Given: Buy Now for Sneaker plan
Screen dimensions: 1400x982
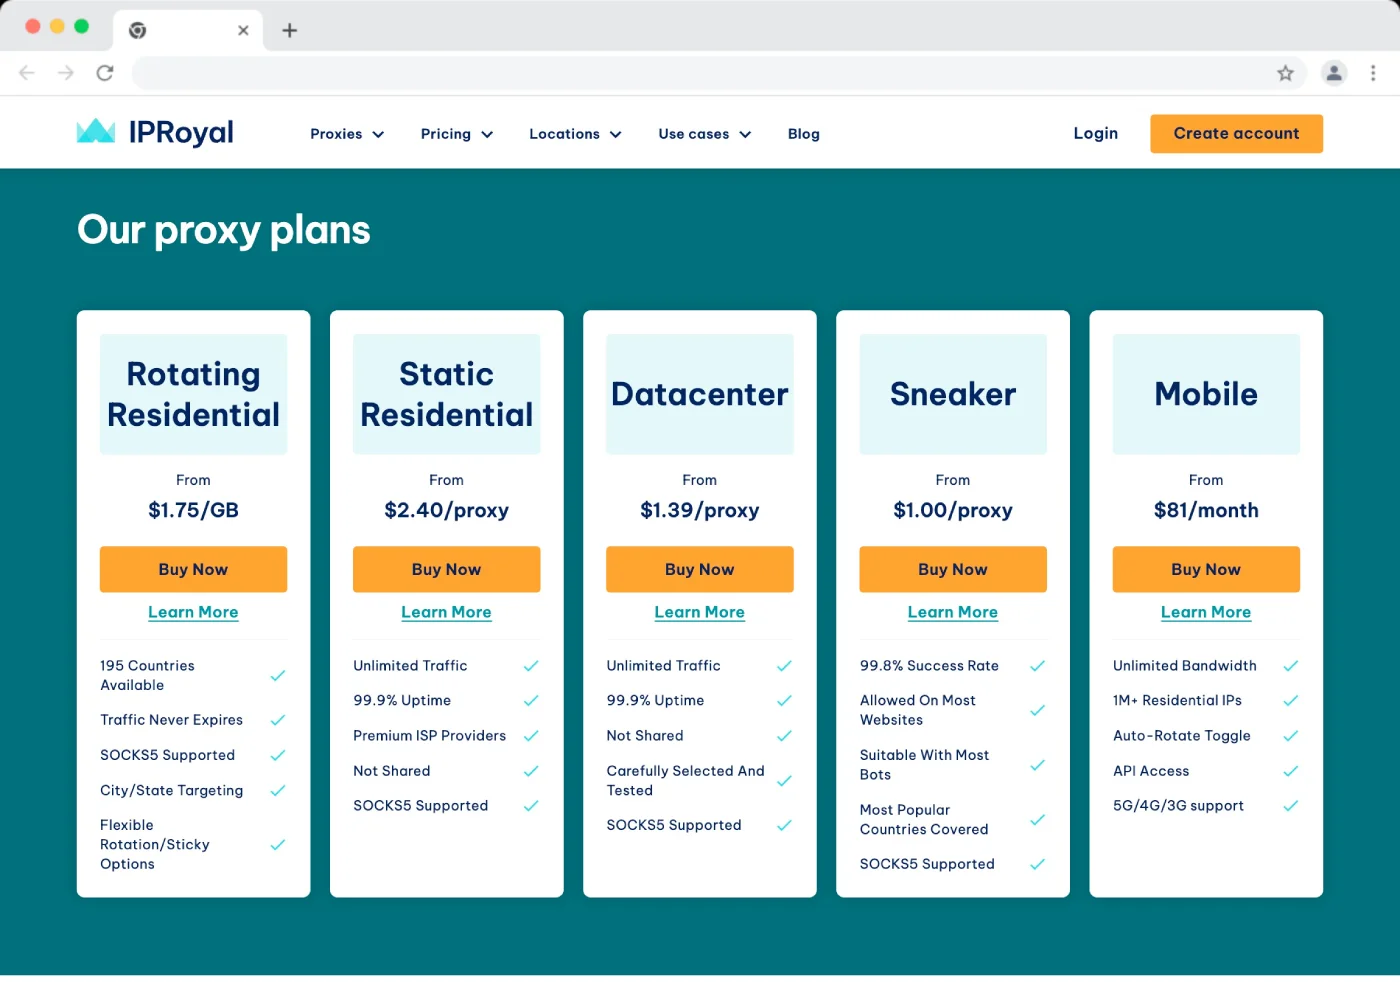Looking at the screenshot, I should (x=952, y=569).
